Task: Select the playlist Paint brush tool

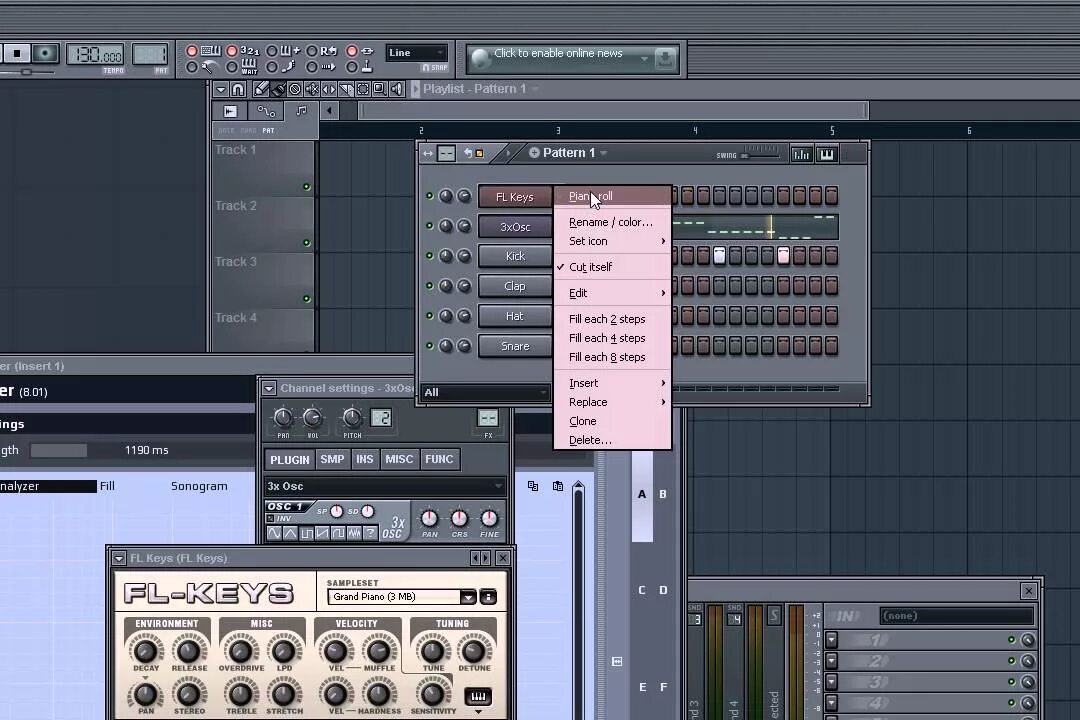Action: [278, 89]
